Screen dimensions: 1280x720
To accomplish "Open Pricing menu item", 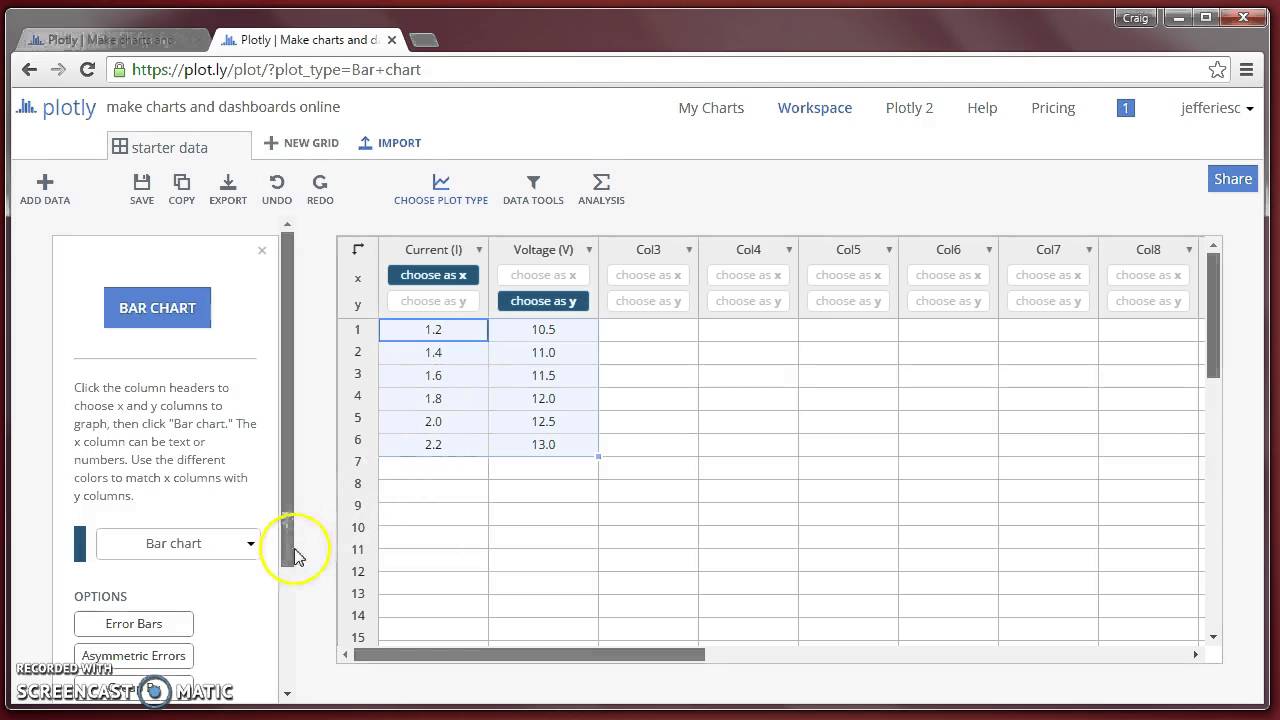I will [x=1053, y=108].
